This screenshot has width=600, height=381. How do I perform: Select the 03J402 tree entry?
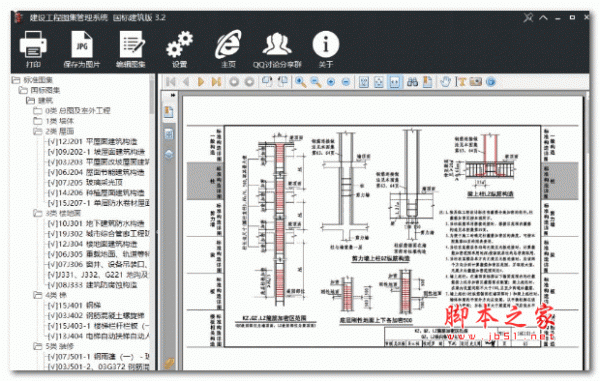[x=96, y=316]
